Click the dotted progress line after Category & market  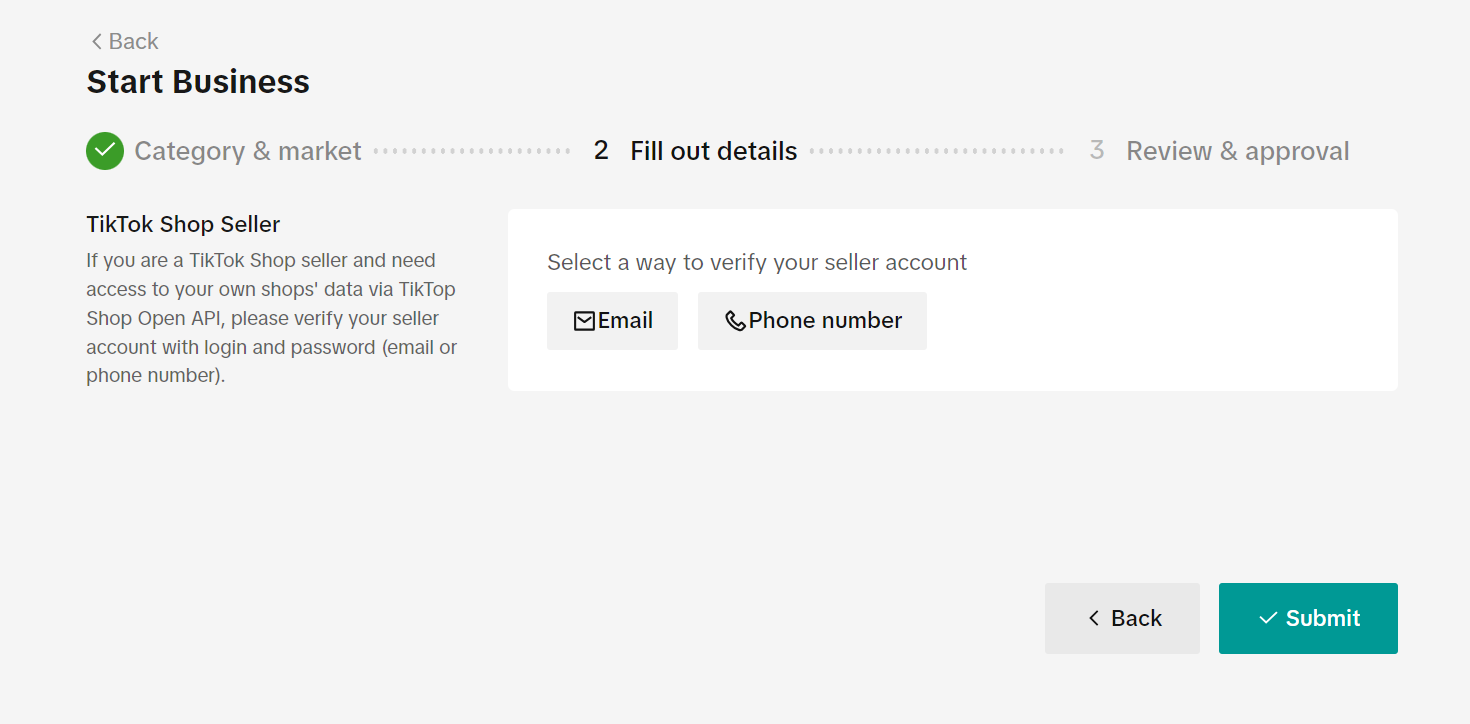(x=472, y=151)
